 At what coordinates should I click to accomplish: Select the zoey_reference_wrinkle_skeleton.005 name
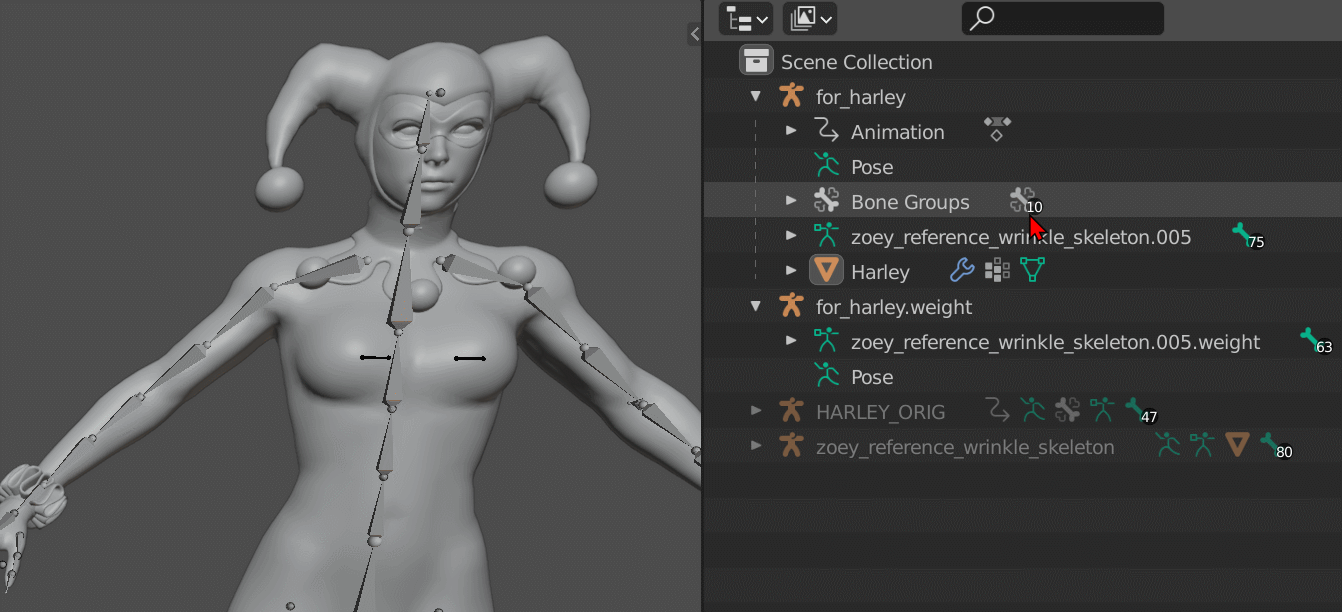tap(1021, 237)
